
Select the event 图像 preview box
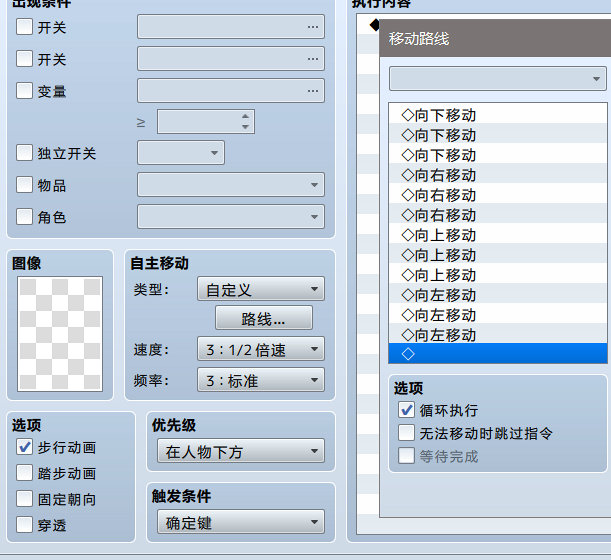[x=60, y=334]
